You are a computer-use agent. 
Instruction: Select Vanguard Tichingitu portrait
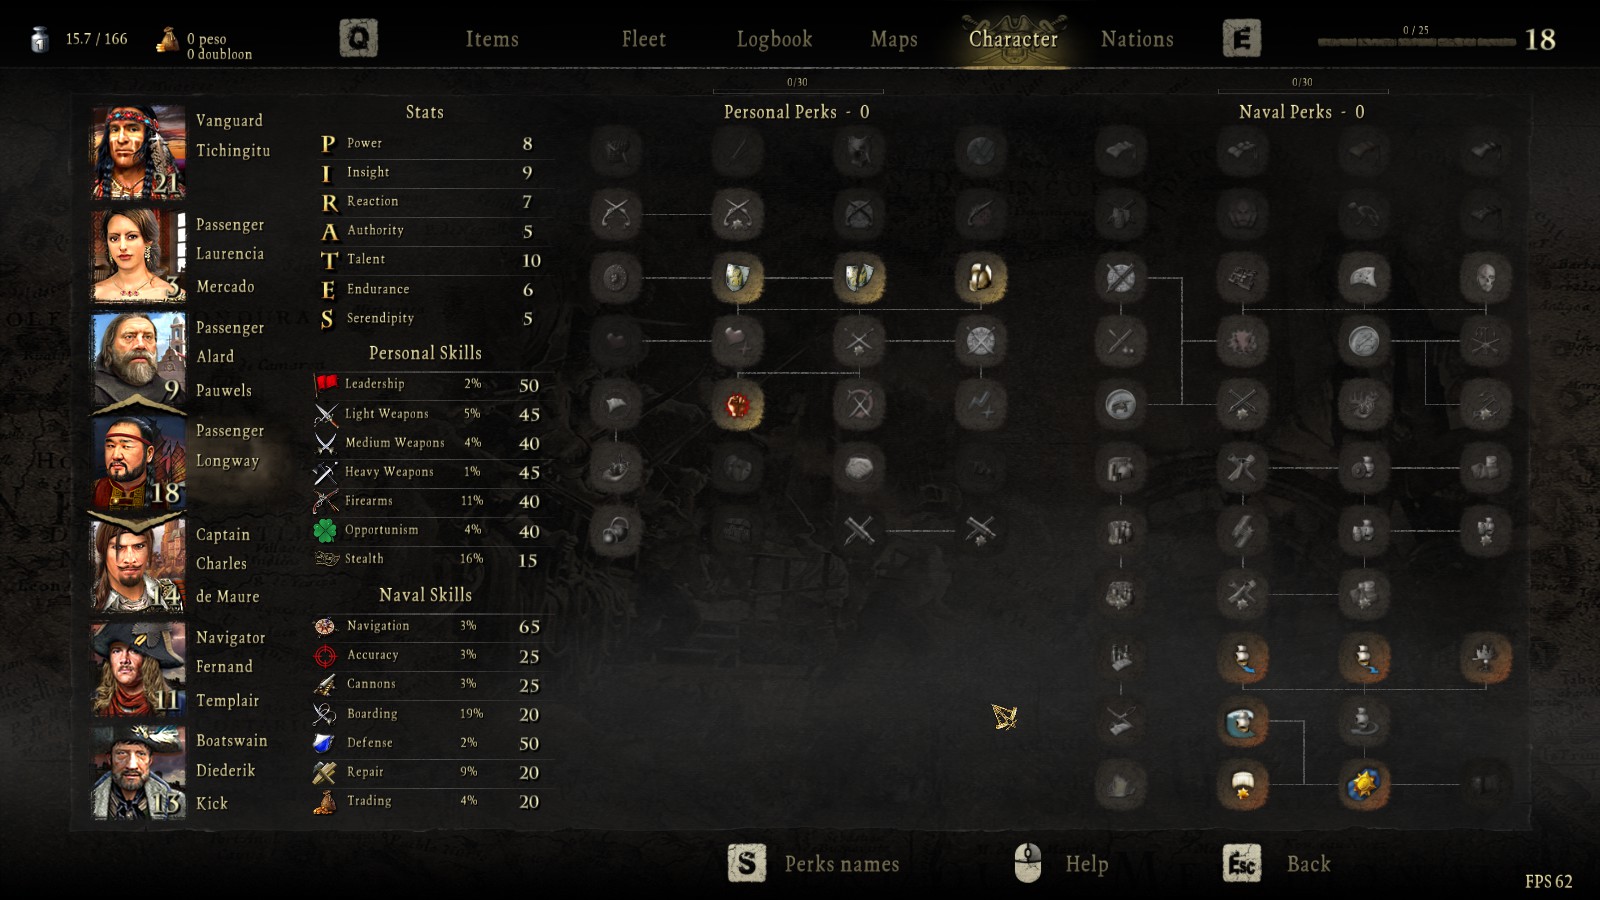tap(139, 153)
